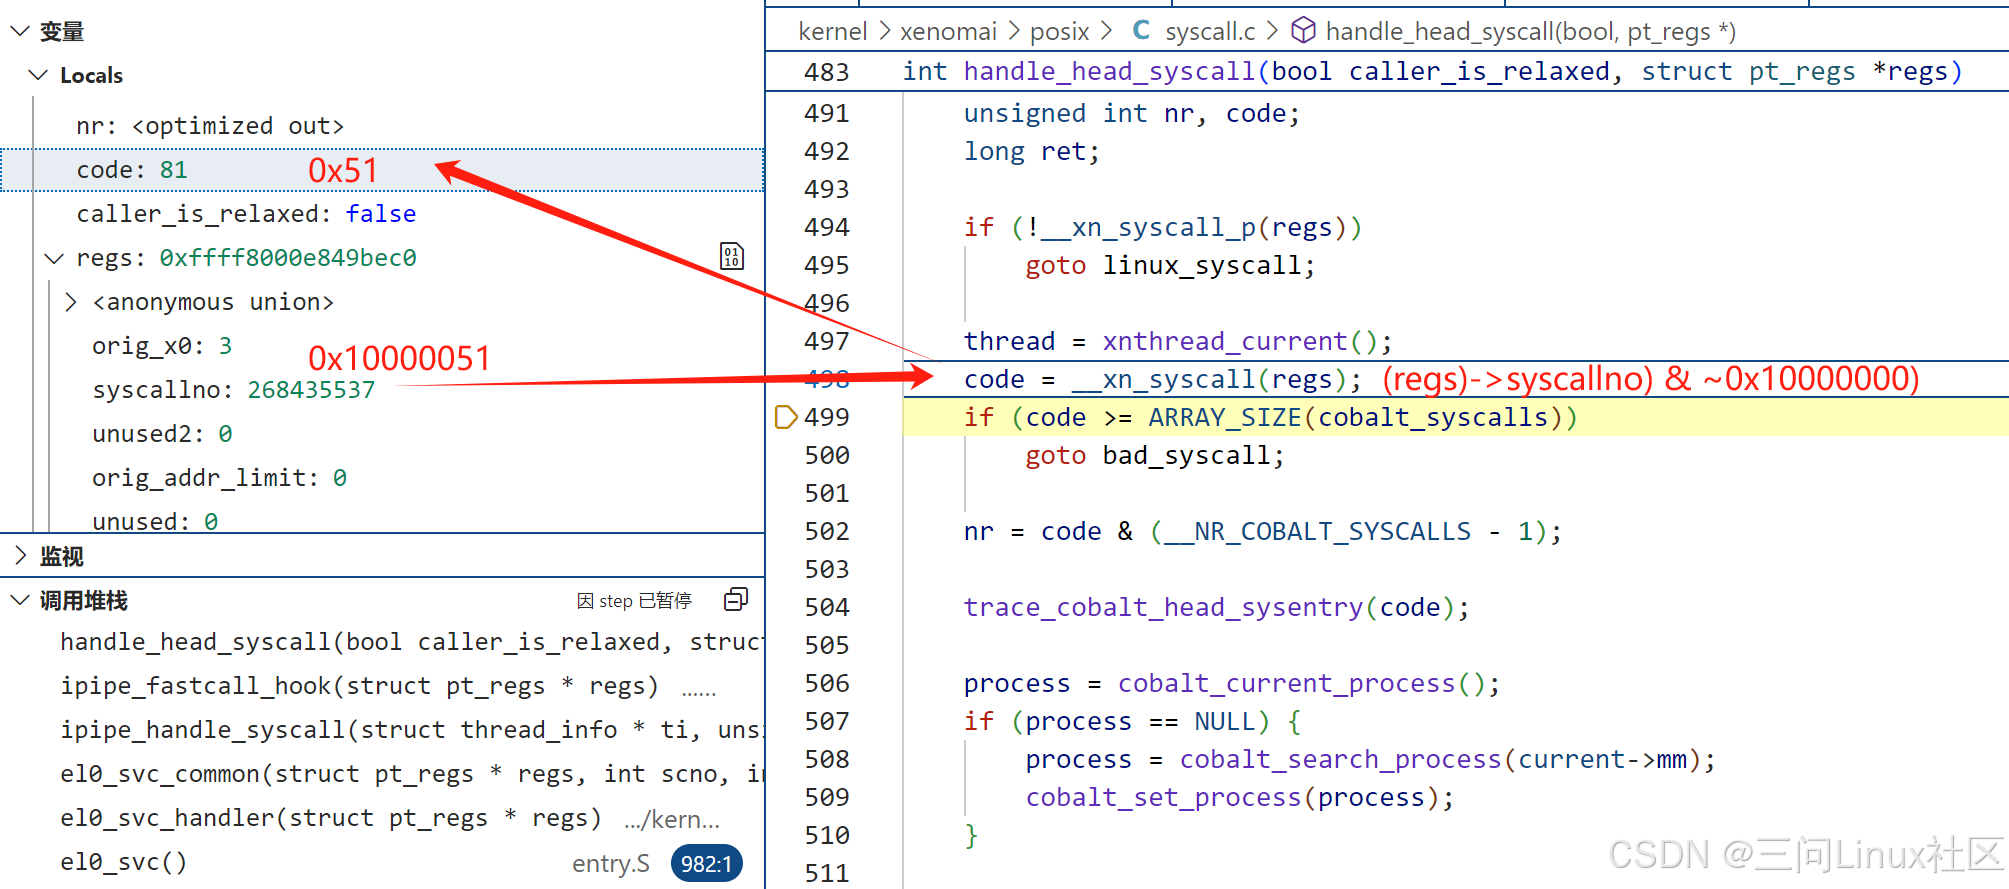Click the 'long ret;' declaration on line 492
The image size is (2009, 889).
point(1031,151)
